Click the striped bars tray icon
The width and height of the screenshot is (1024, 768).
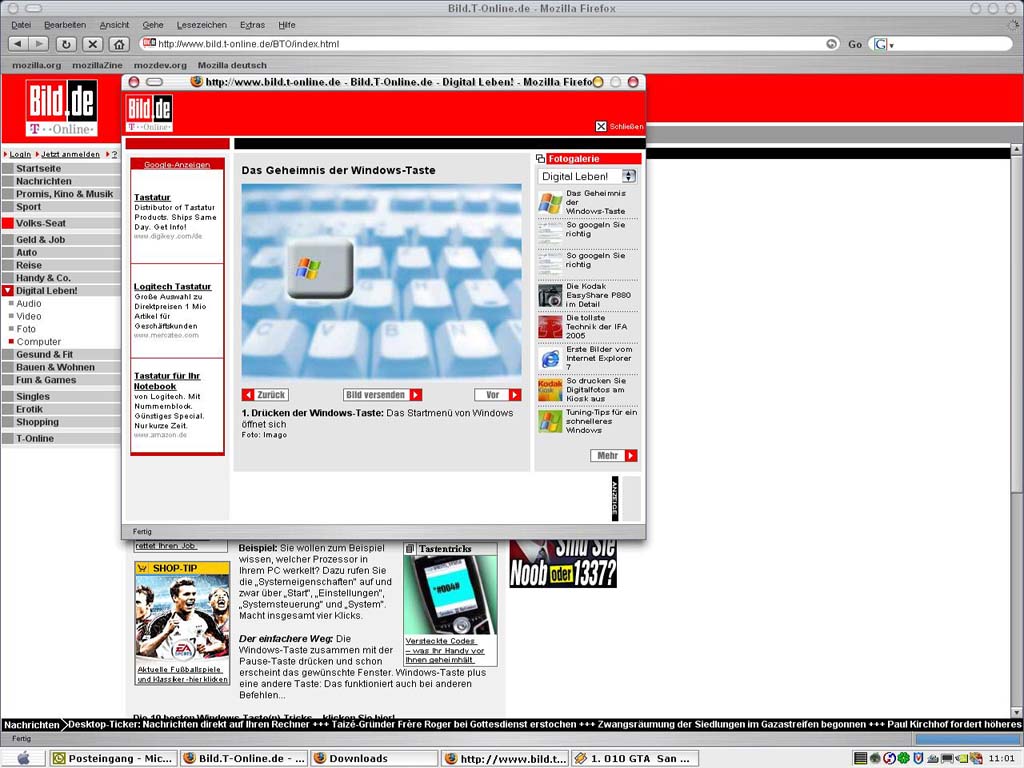[x=861, y=758]
